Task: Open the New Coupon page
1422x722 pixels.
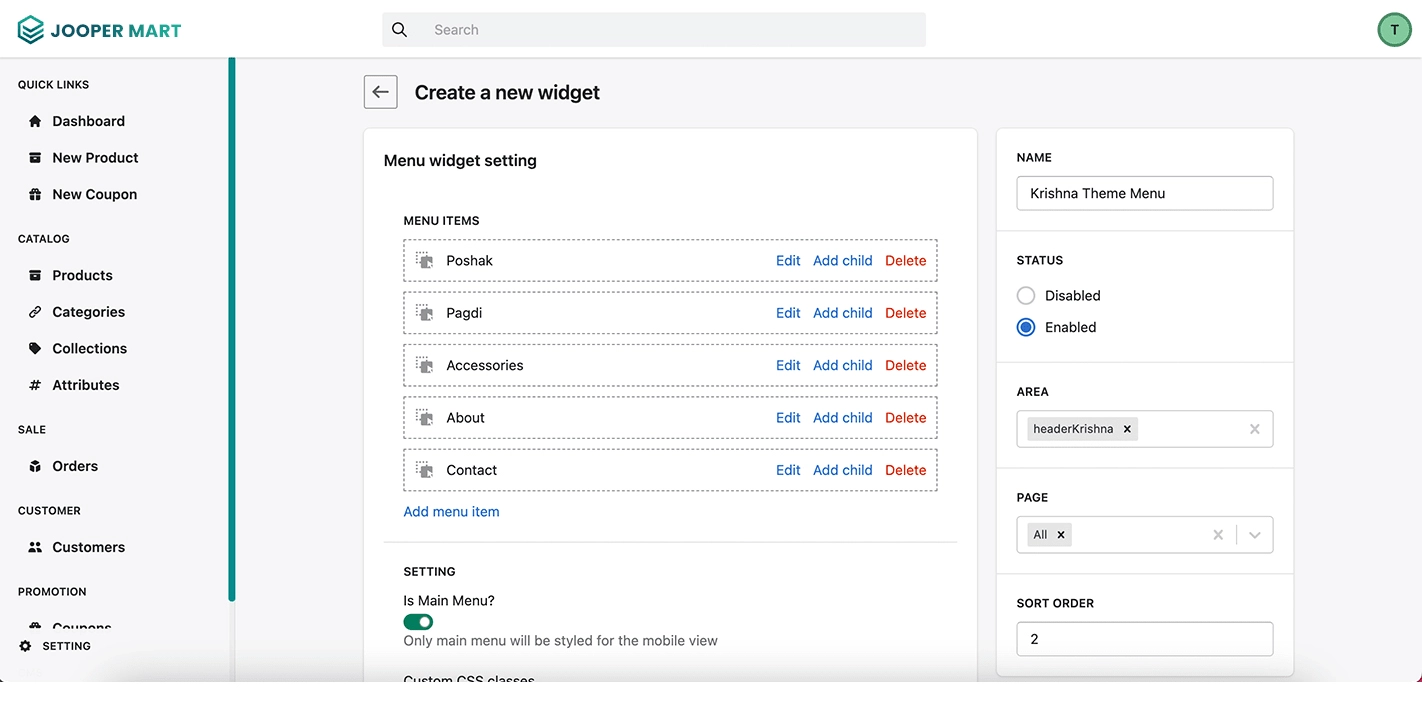Action: click(35, 194)
